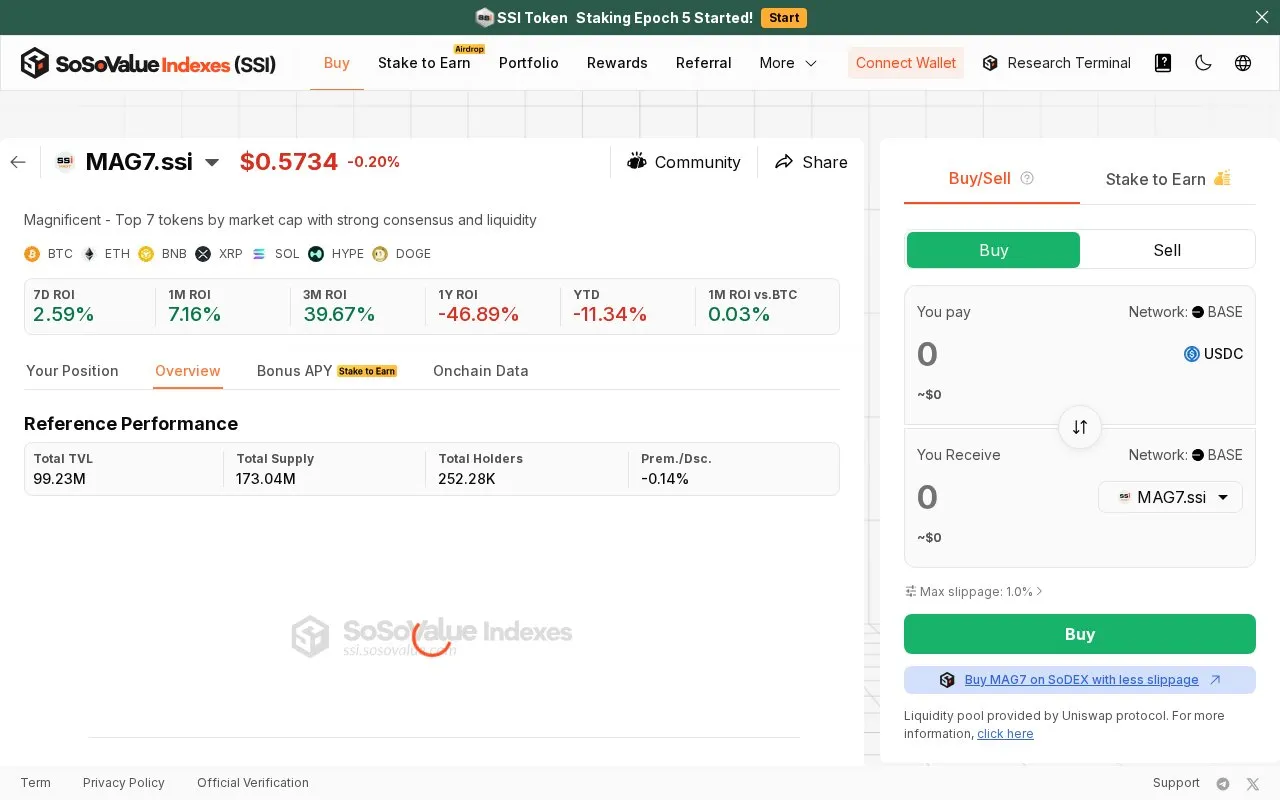
Task: Follow the 'click here' liquidity info link
Action: point(1005,734)
